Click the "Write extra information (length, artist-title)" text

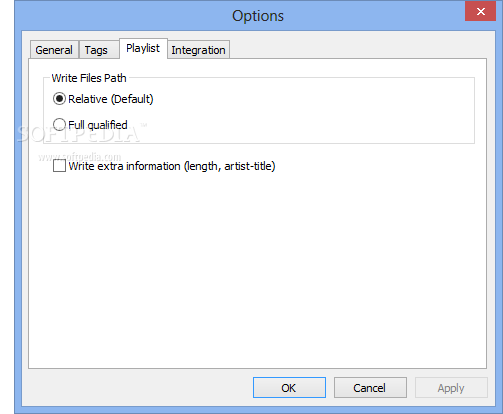pyautogui.click(x=172, y=166)
